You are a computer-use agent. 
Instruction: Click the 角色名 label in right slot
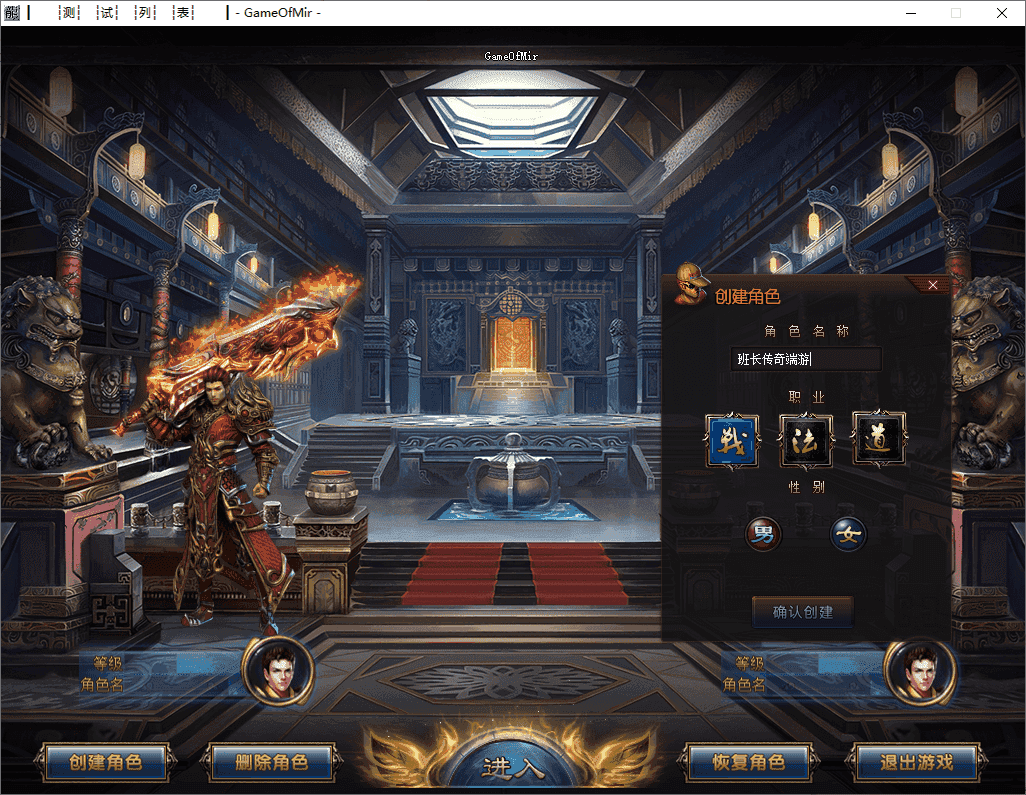click(x=743, y=684)
